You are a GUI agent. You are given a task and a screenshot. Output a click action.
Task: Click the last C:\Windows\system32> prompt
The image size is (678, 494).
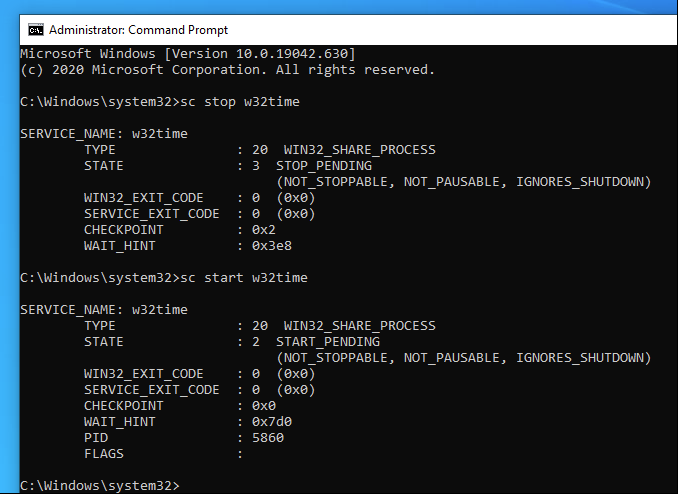pyautogui.click(x=99, y=486)
